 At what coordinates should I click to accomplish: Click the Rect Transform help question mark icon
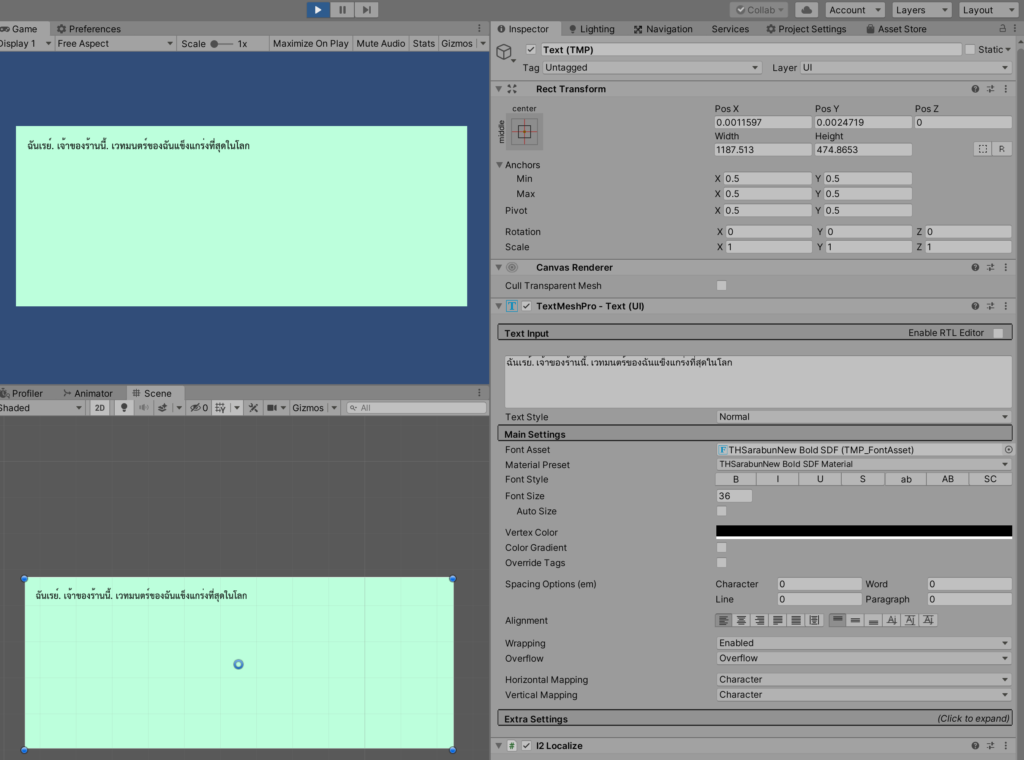click(975, 89)
